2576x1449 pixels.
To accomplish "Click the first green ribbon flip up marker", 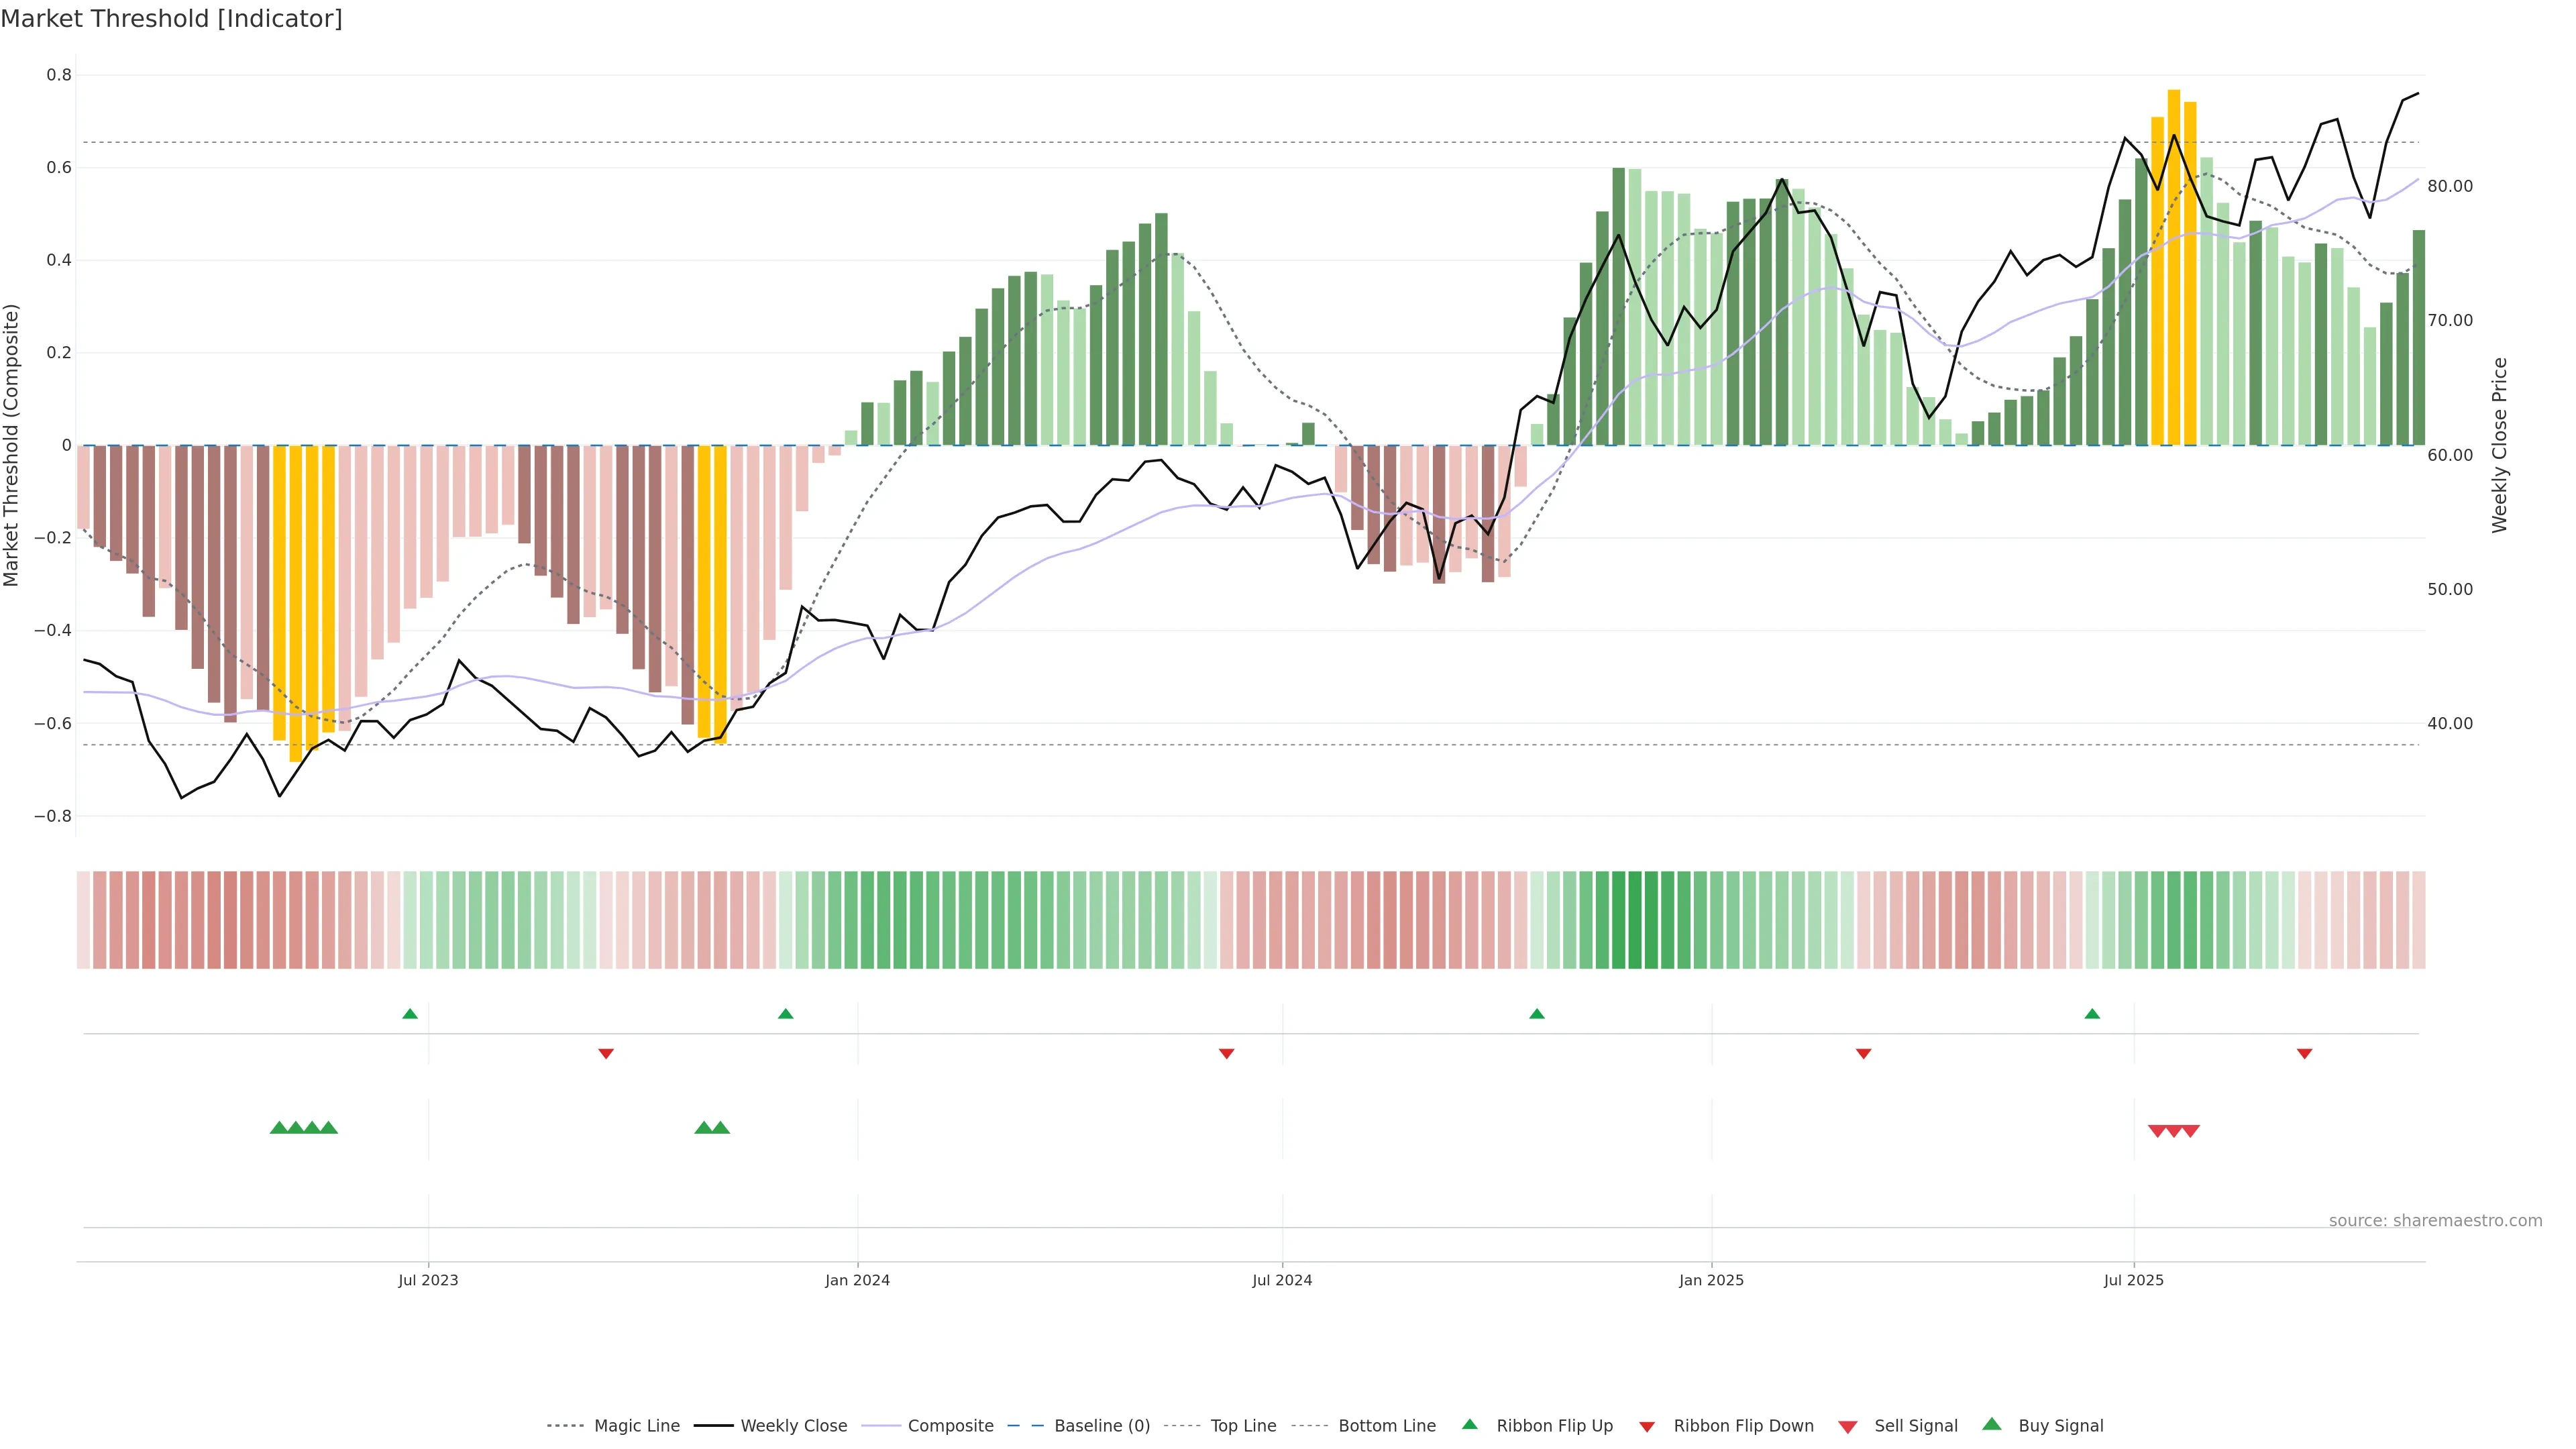I will click(410, 1014).
